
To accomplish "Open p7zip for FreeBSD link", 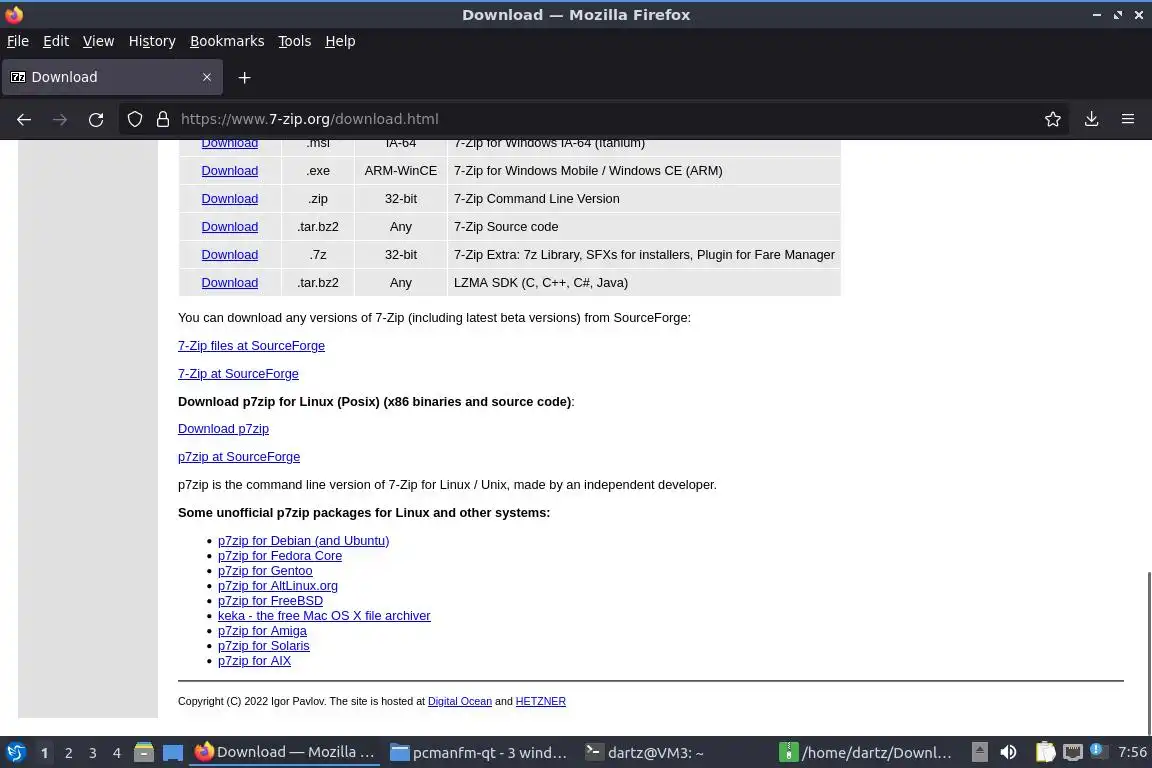I will [270, 600].
